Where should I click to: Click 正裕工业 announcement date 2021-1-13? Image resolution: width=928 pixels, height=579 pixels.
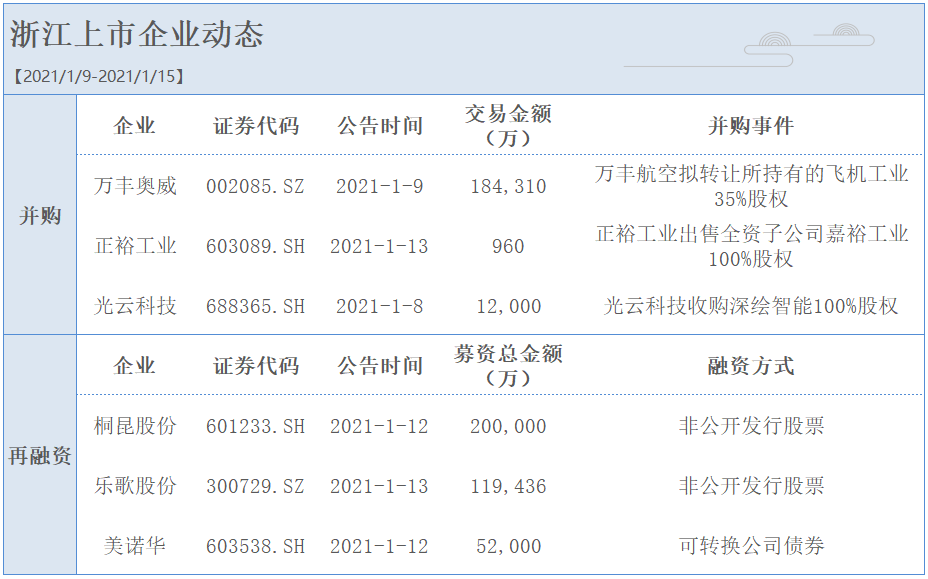point(379,246)
